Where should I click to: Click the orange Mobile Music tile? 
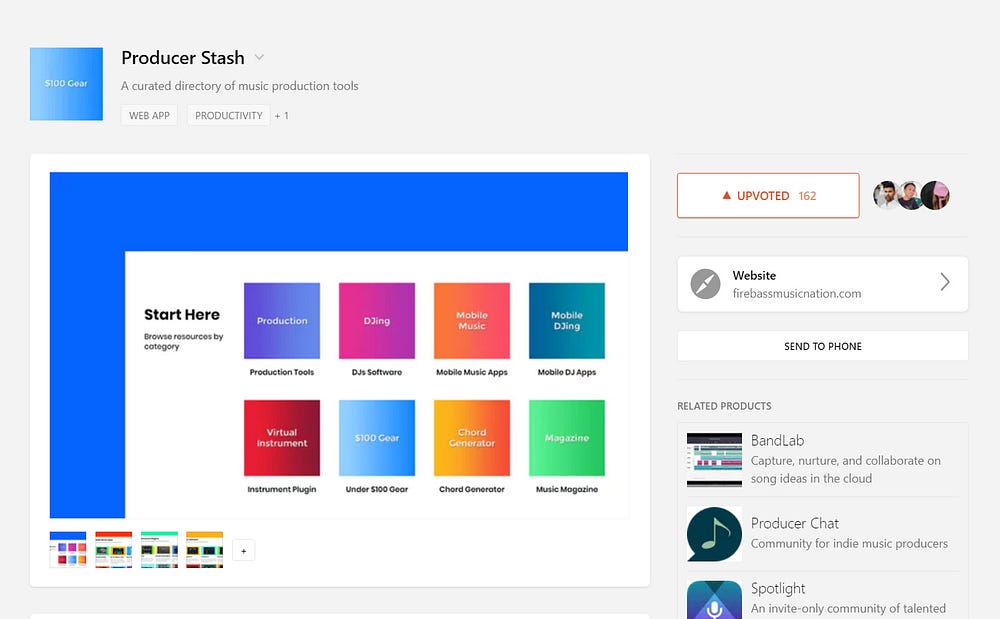[472, 321]
